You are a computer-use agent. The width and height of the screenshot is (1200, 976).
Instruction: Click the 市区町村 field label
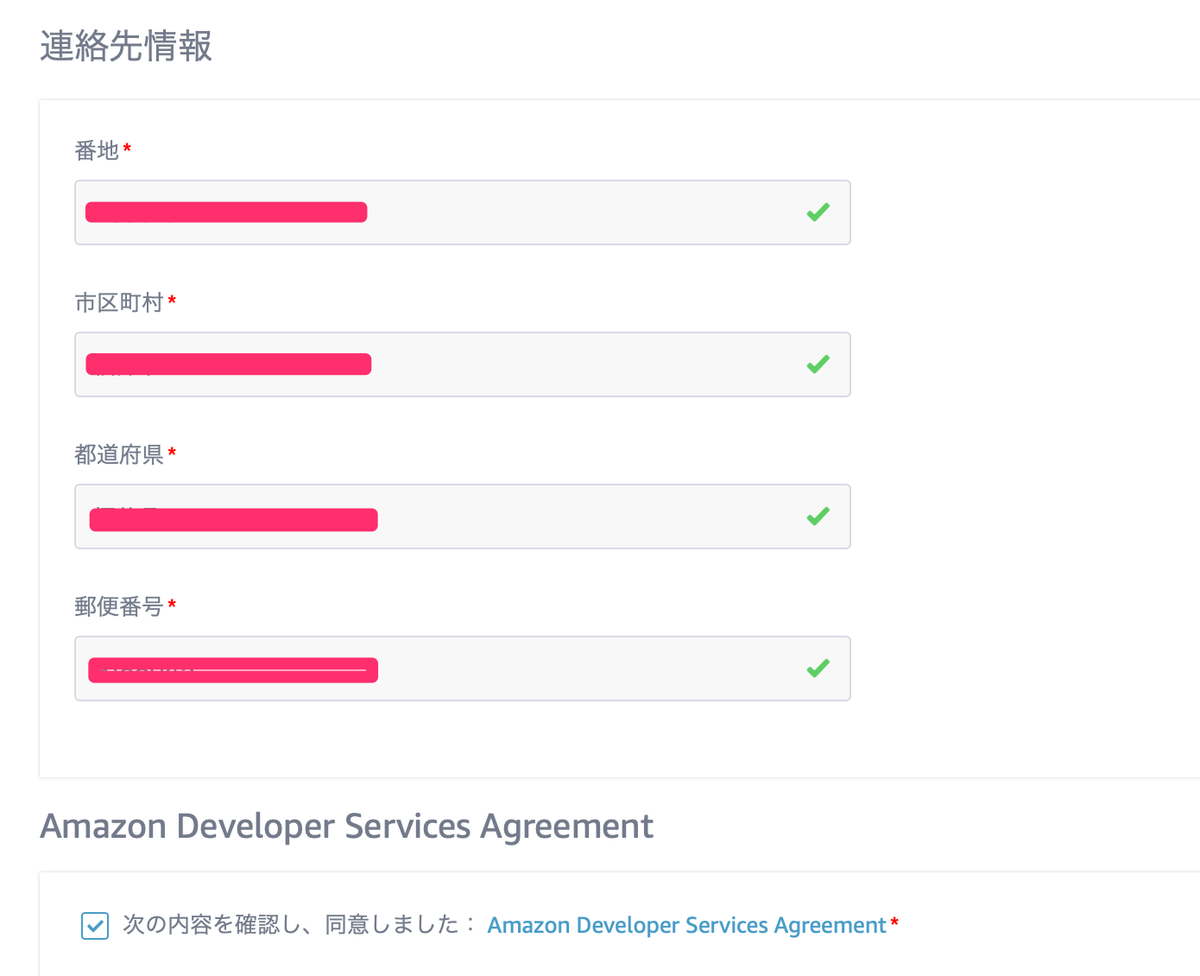(119, 302)
